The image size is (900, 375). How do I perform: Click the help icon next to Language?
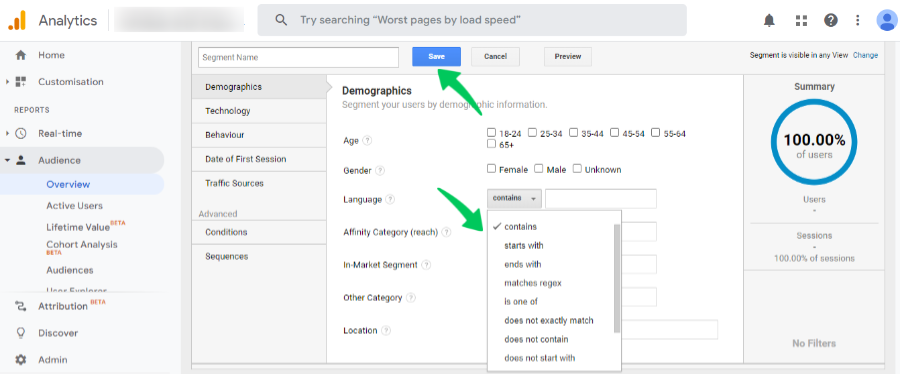(x=390, y=199)
